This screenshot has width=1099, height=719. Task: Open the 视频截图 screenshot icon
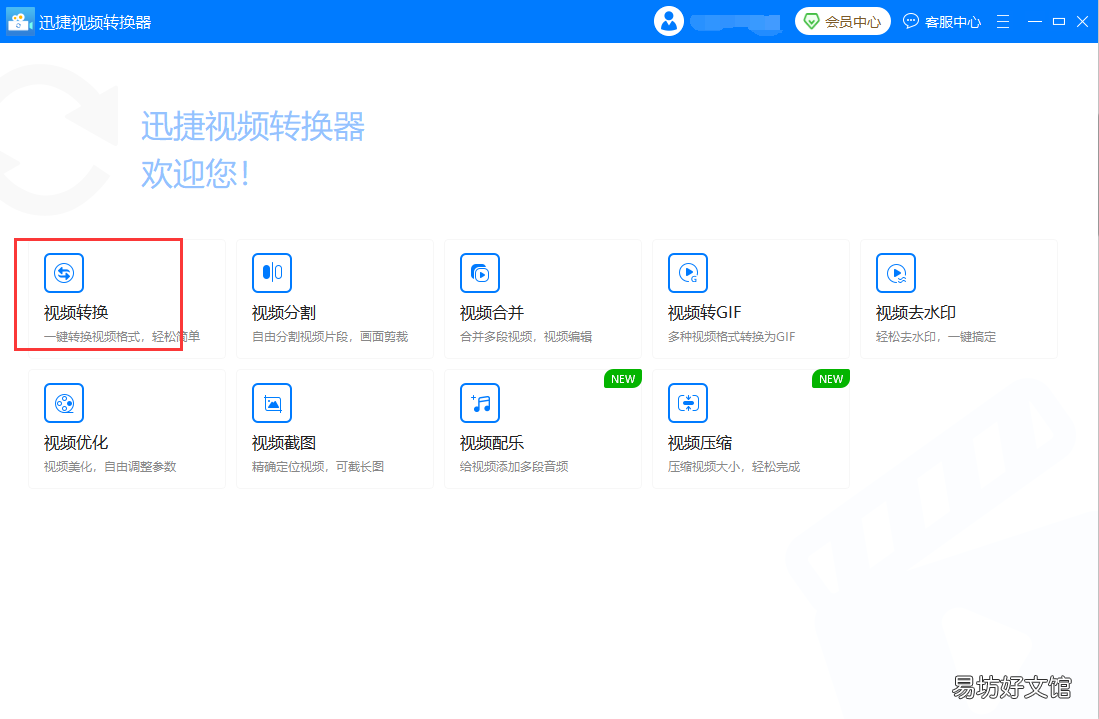point(272,403)
